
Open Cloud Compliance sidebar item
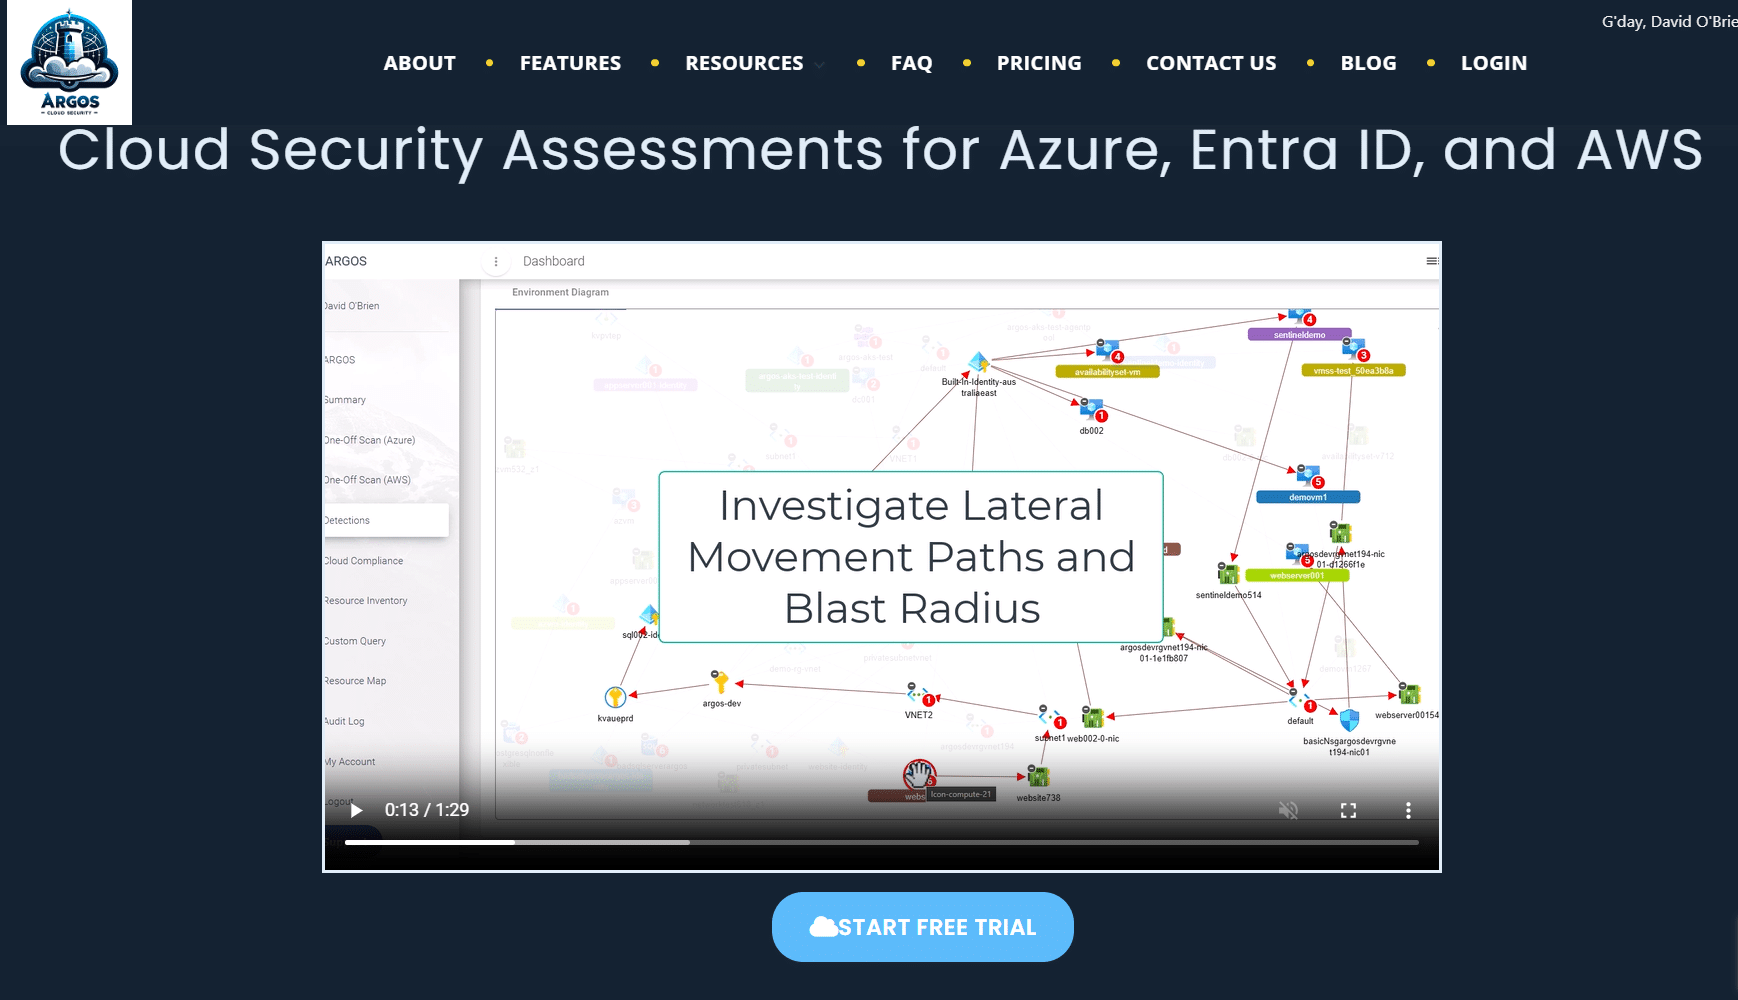pos(363,561)
